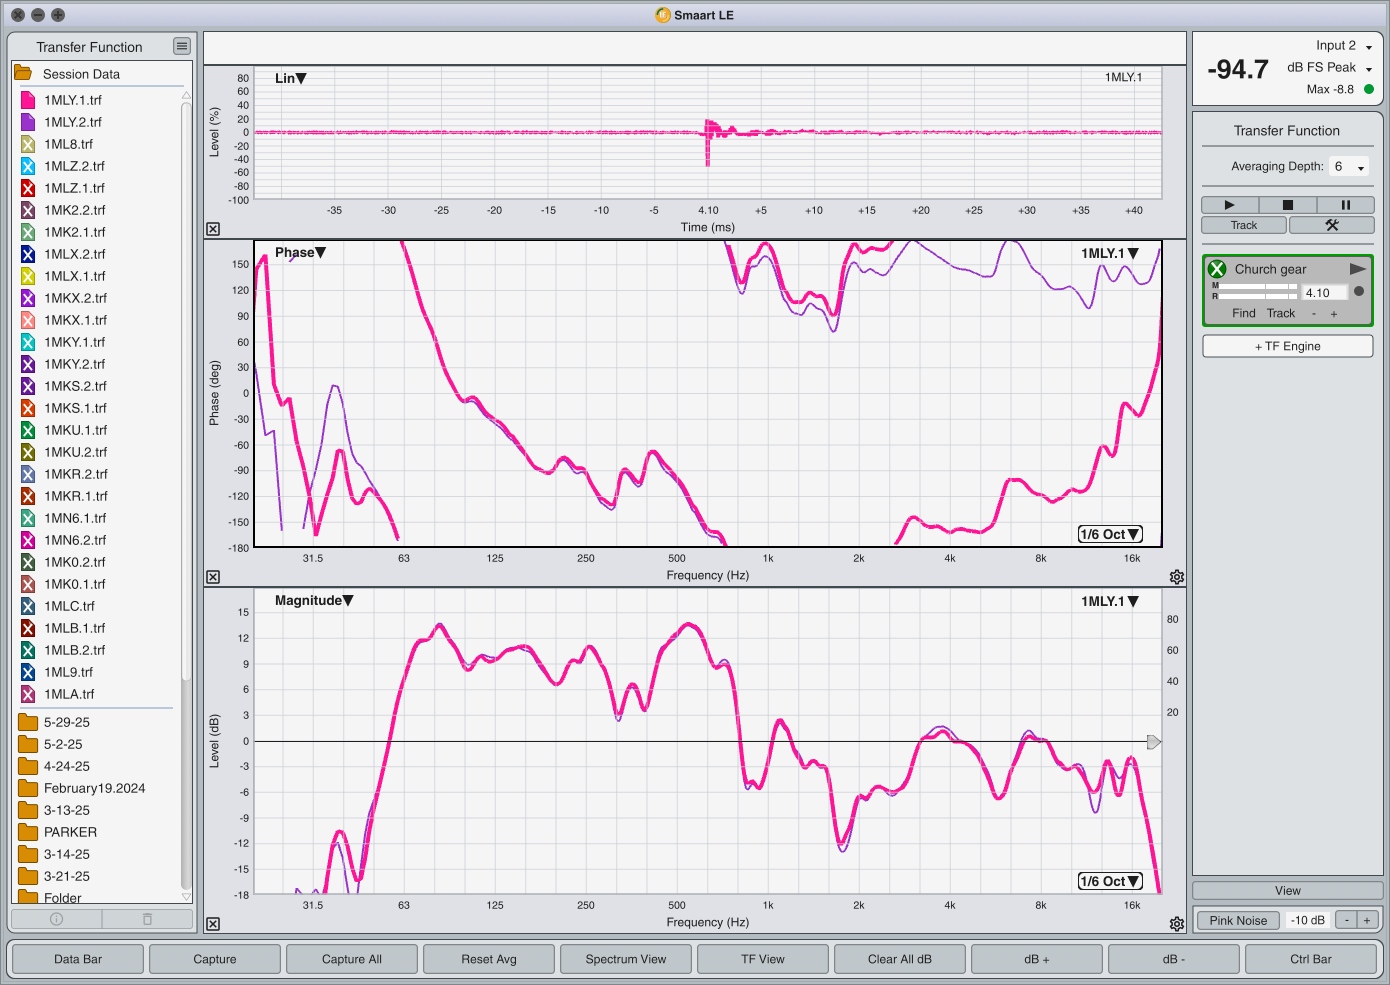The image size is (1390, 985).
Task: Open the Lin plot type dropdown
Action: [x=291, y=78]
